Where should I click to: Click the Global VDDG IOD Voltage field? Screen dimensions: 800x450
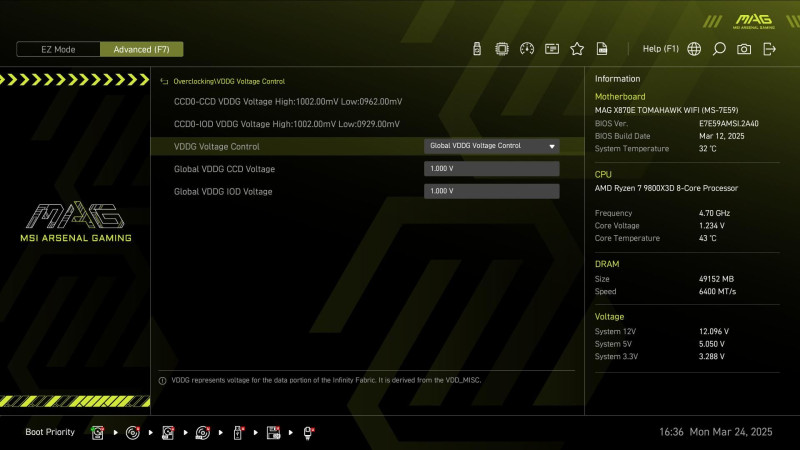[491, 191]
